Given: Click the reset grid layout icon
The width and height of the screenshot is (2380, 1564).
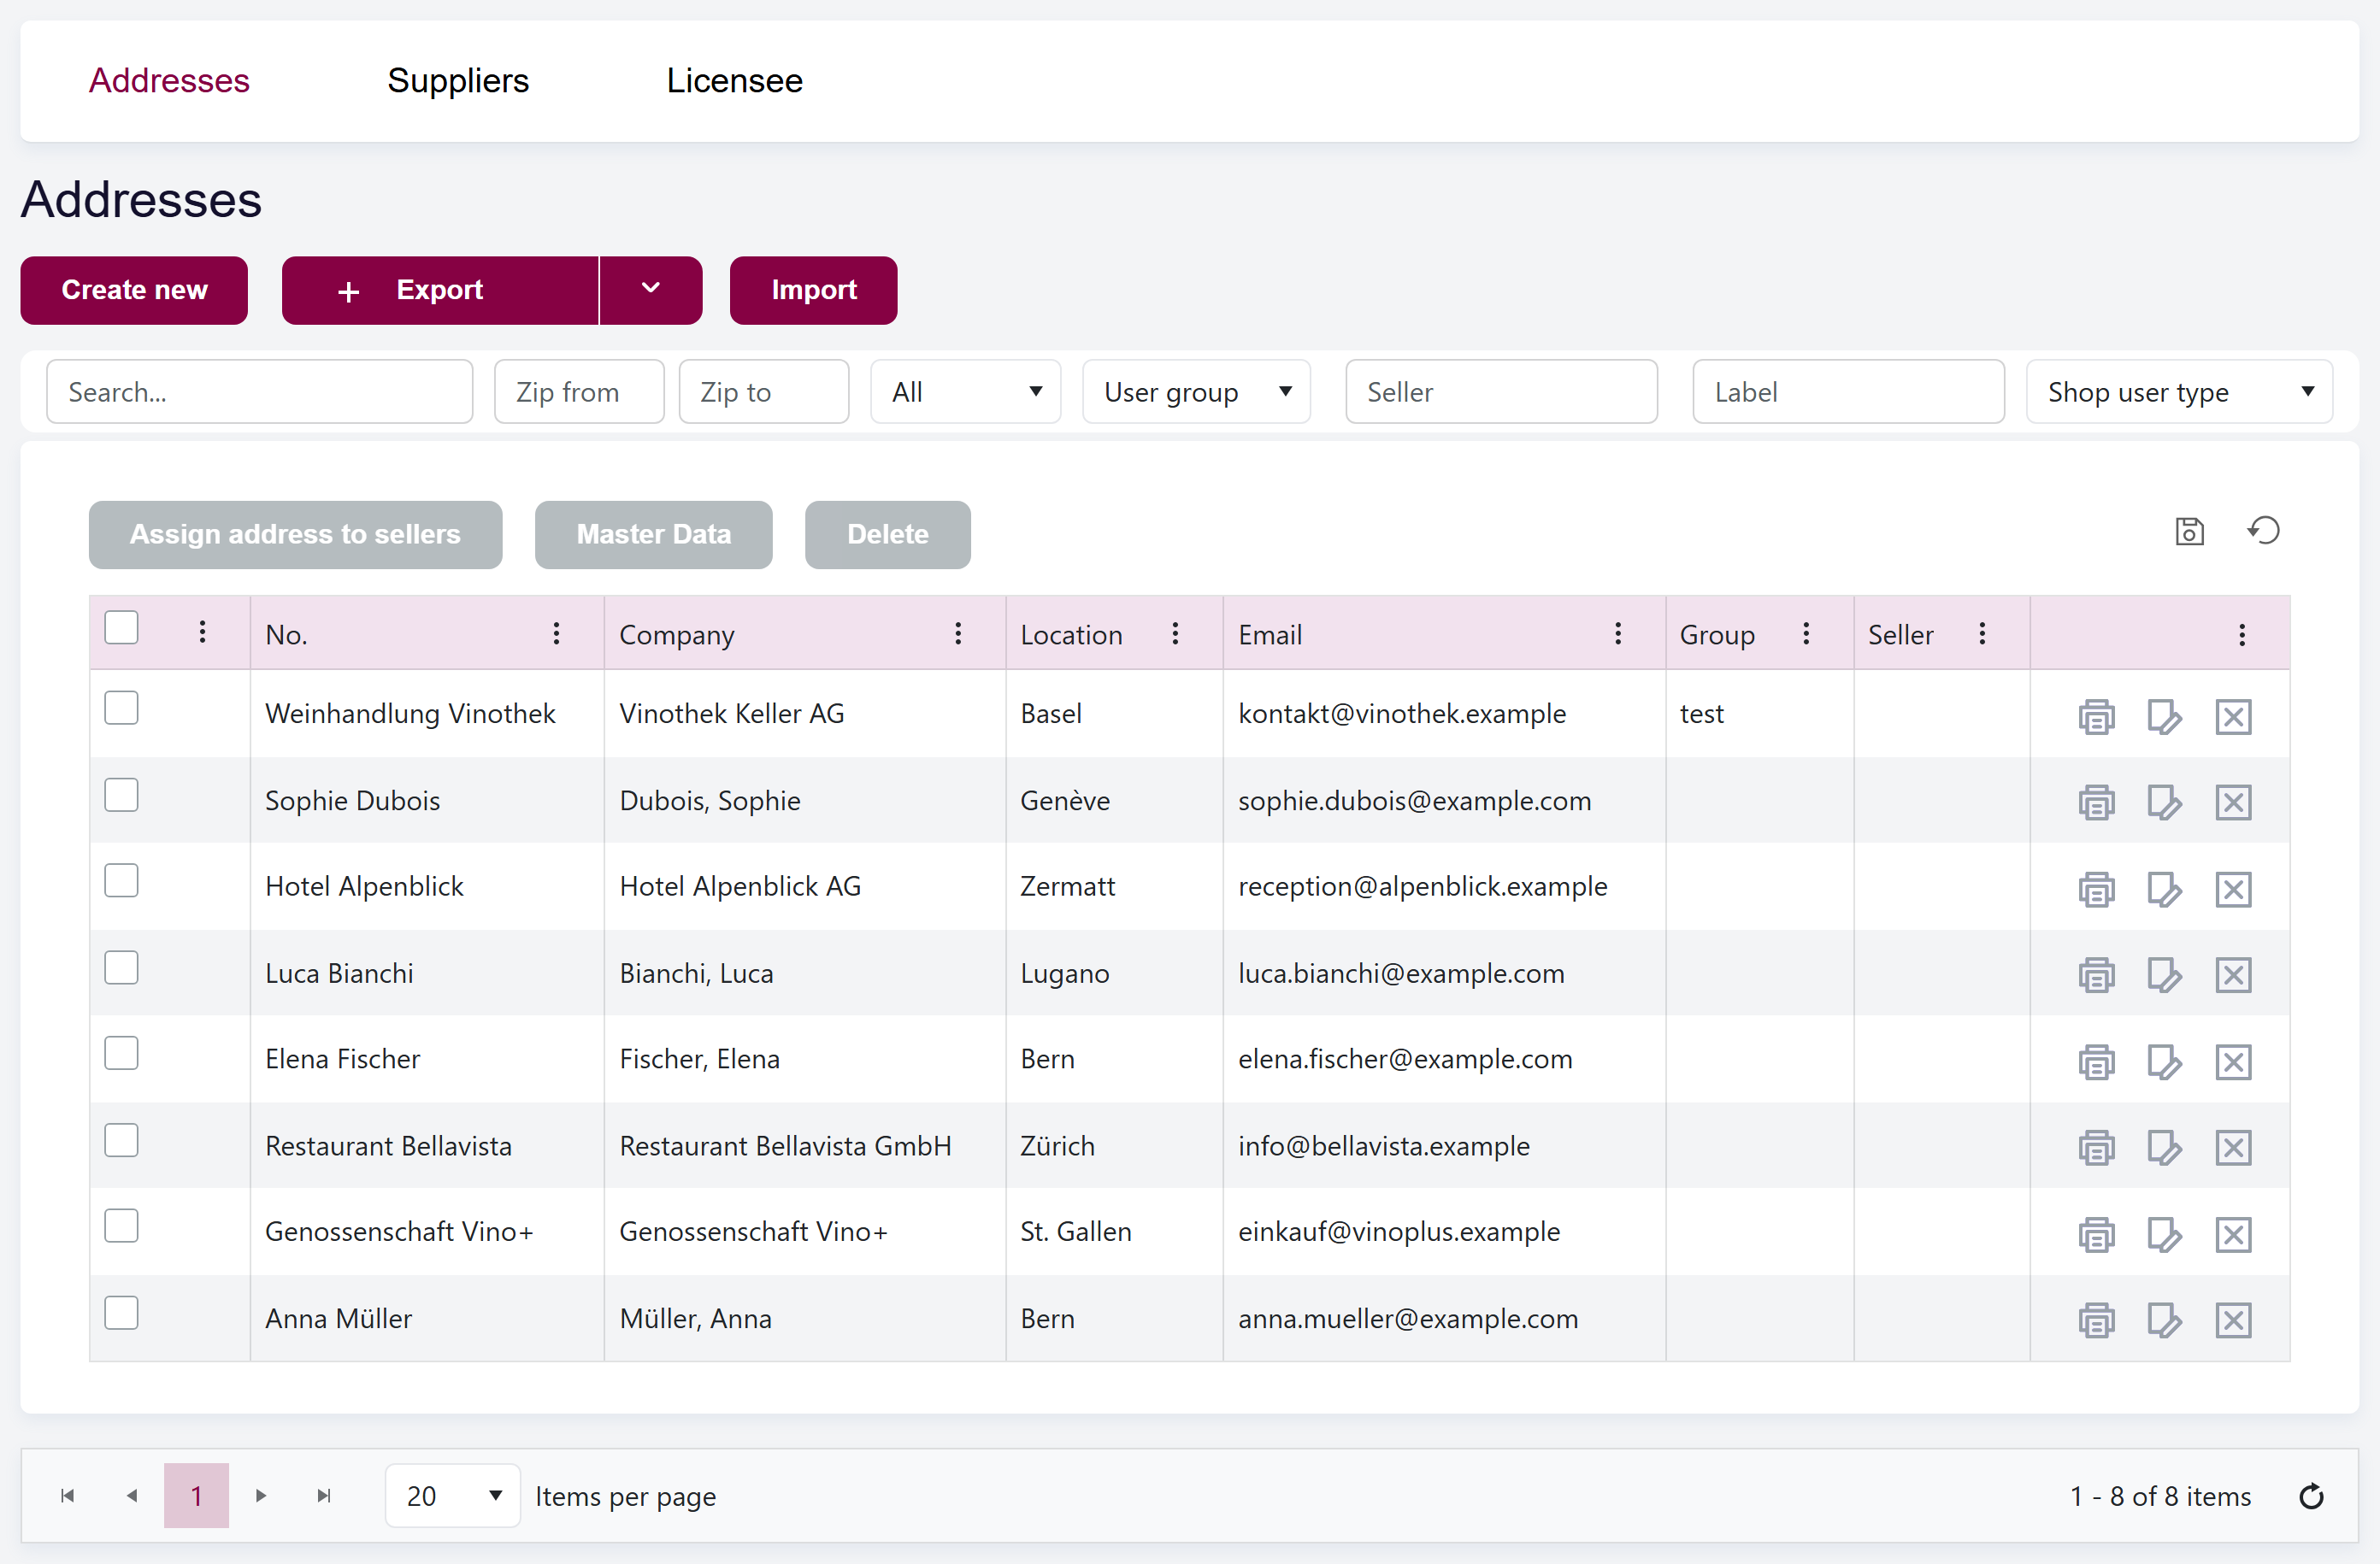Looking at the screenshot, I should coord(2264,530).
